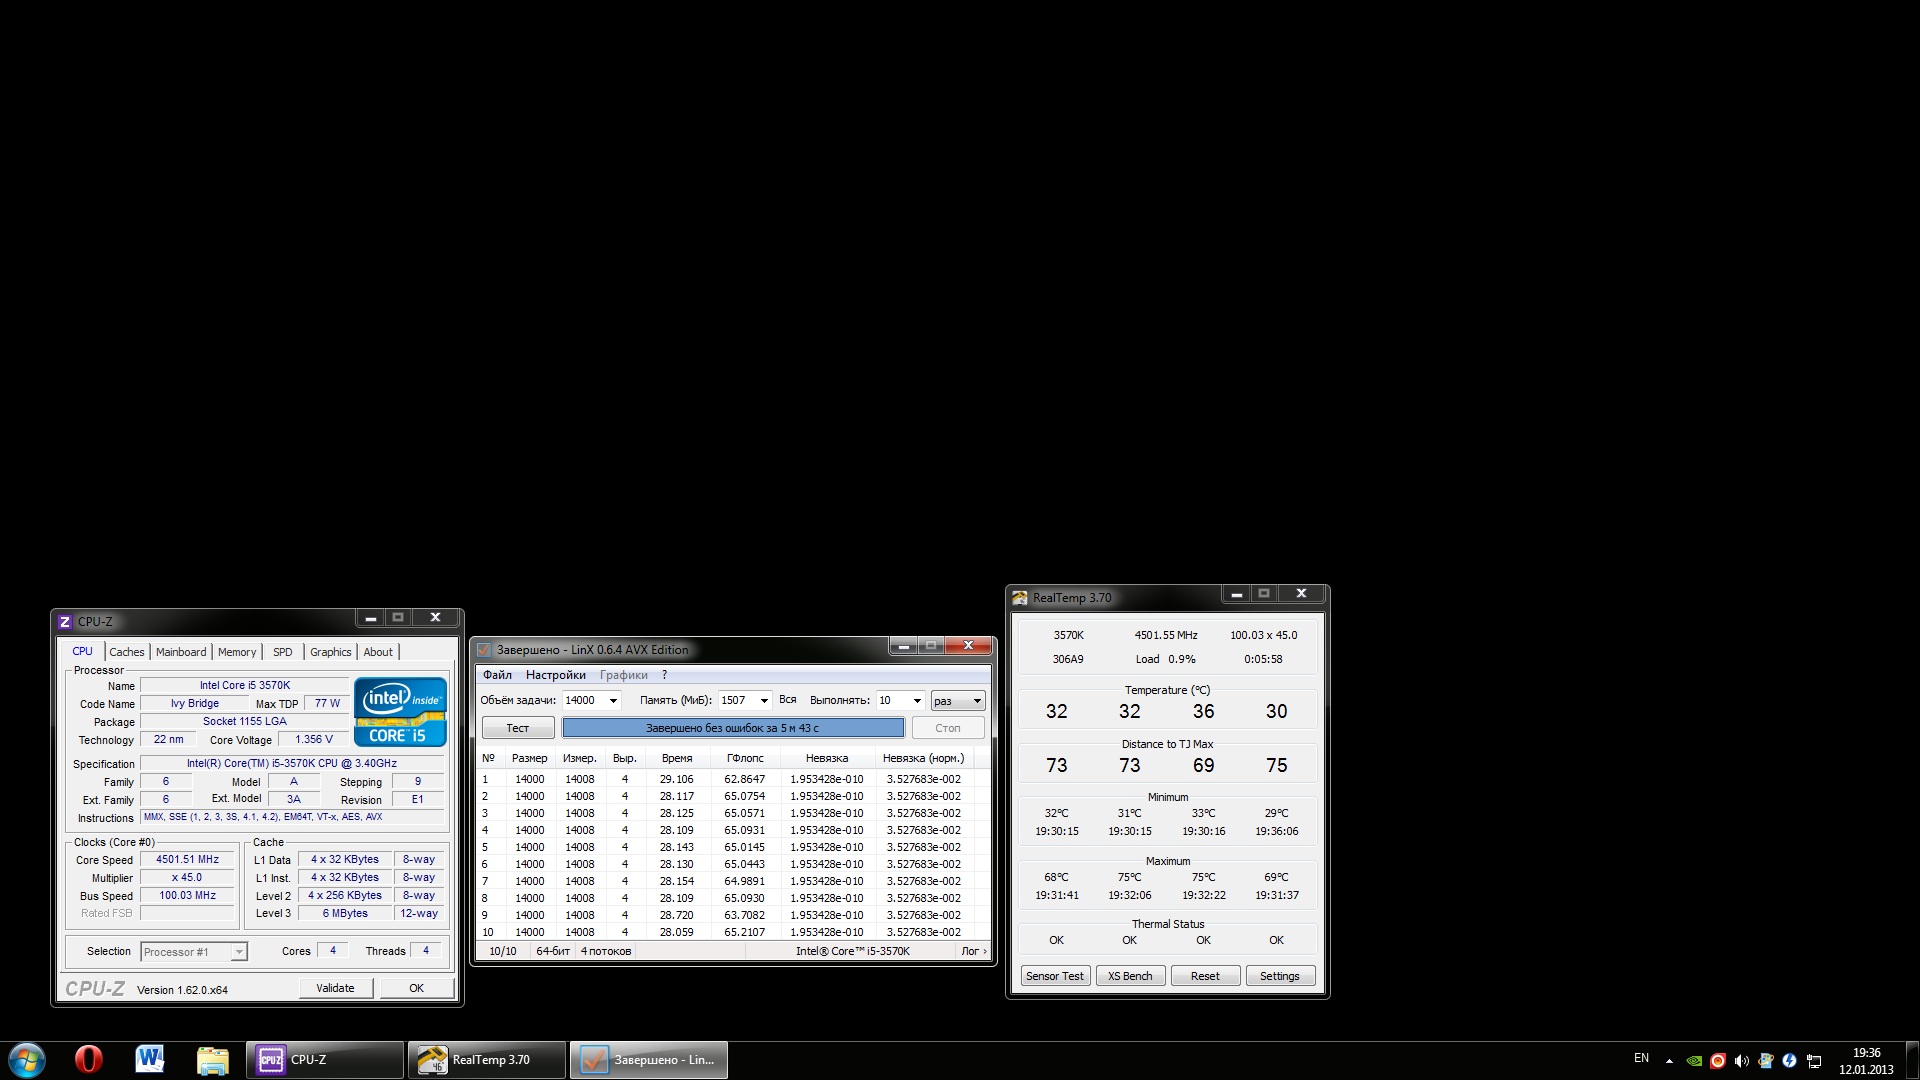The image size is (1920, 1080).
Task: Click the volume speaker tray icon
Action: 1742,1061
